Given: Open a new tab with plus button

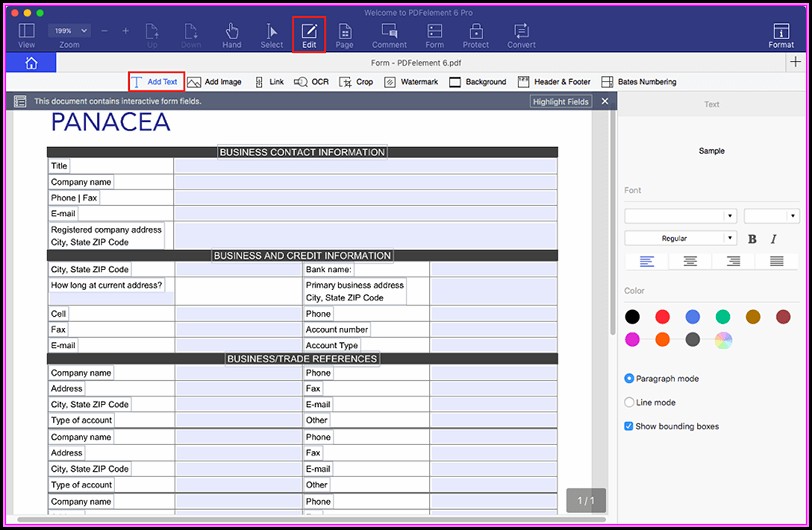Looking at the screenshot, I should click(x=796, y=63).
